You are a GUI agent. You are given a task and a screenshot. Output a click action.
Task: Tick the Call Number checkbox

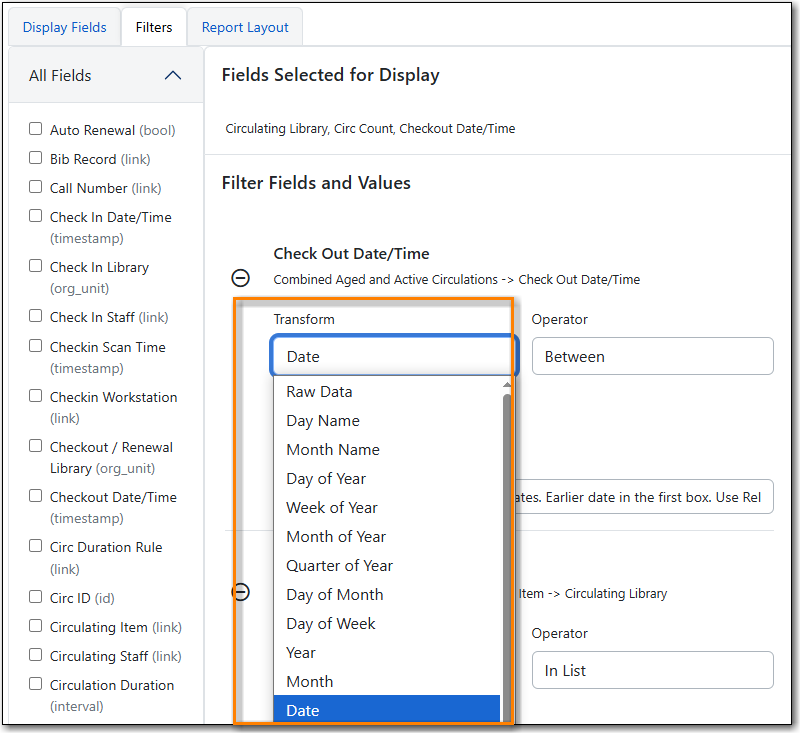pos(36,187)
